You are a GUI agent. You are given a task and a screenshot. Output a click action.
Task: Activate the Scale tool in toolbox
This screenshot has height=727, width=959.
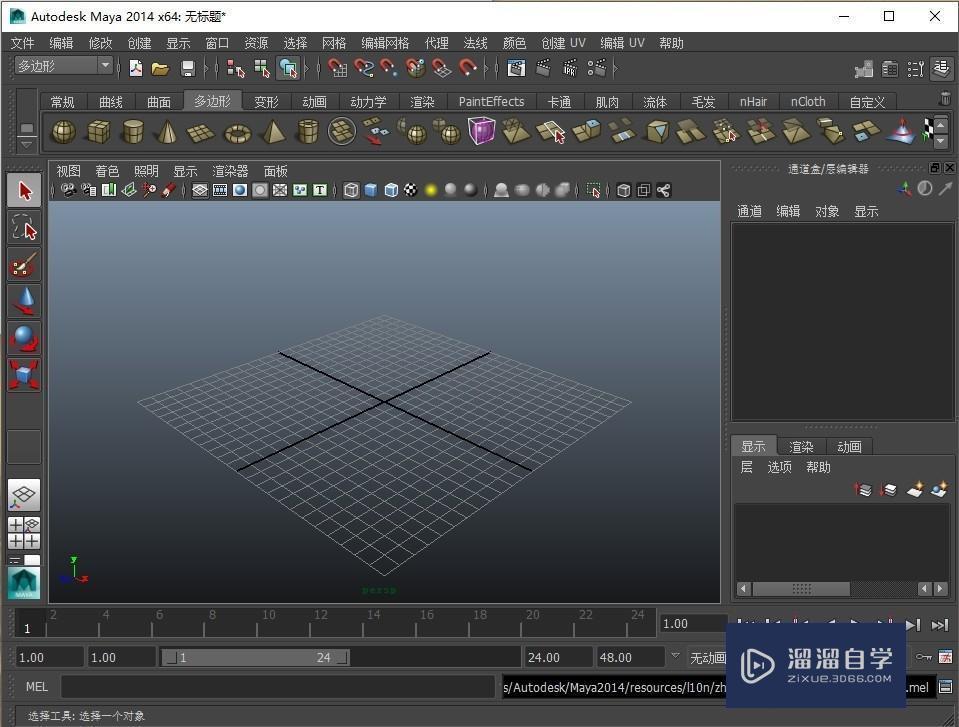pyautogui.click(x=24, y=375)
